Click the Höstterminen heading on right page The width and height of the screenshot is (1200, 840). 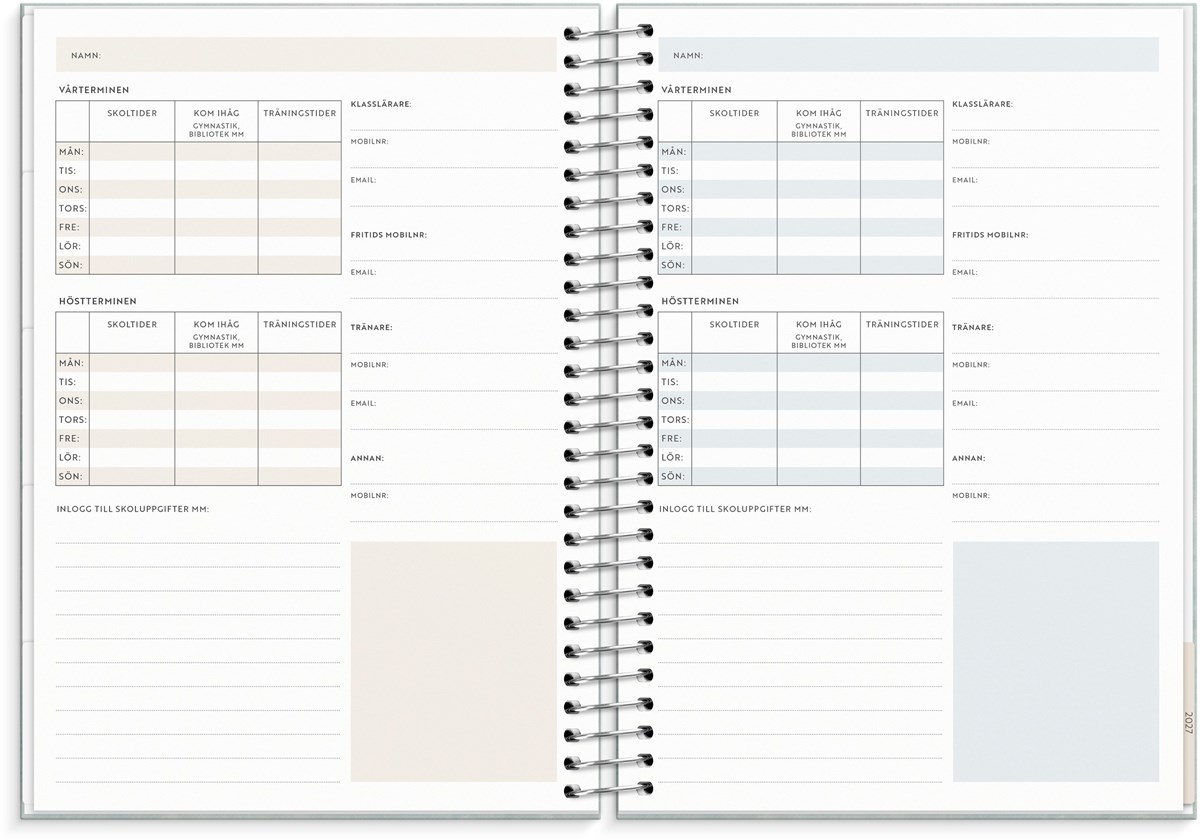point(699,301)
